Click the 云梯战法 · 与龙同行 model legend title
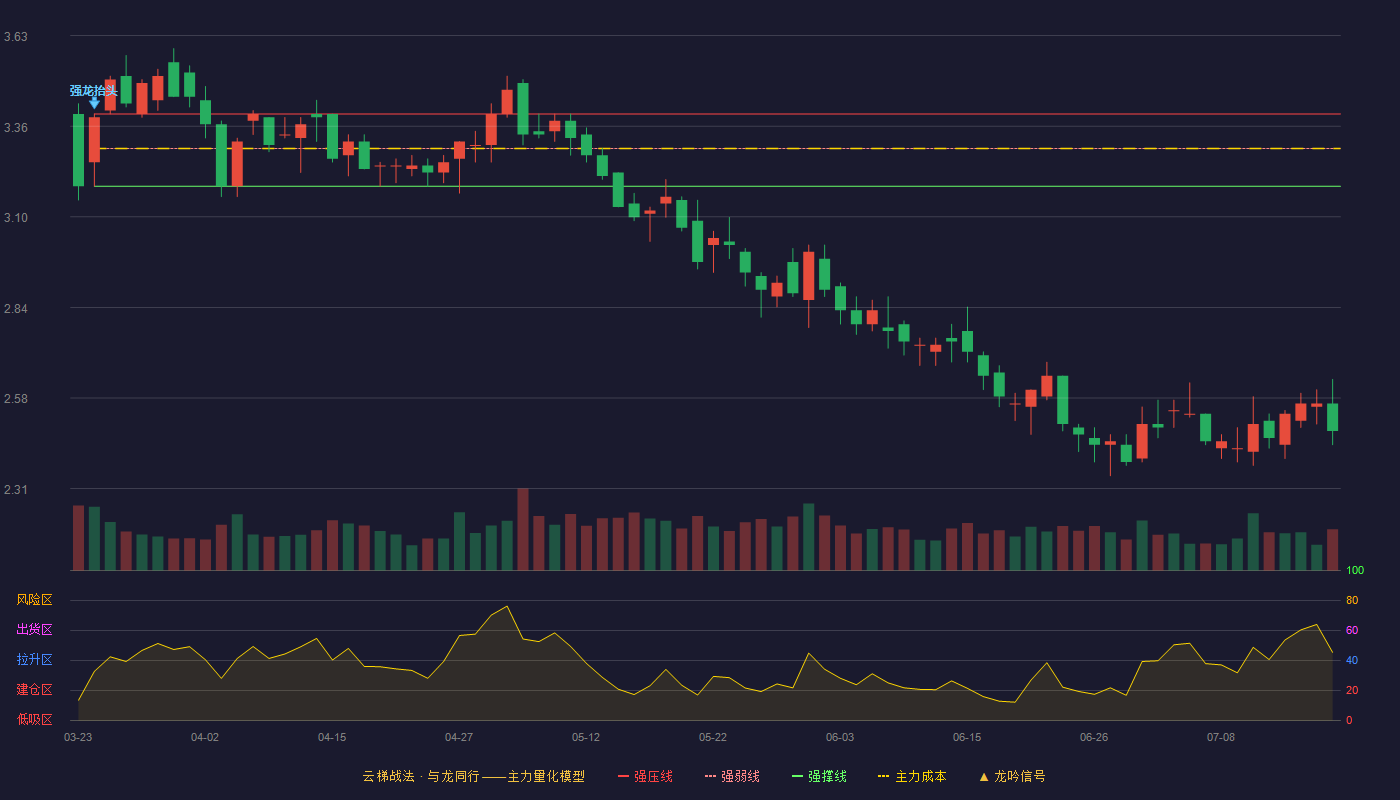Image resolution: width=1400 pixels, height=800 pixels. (473, 776)
